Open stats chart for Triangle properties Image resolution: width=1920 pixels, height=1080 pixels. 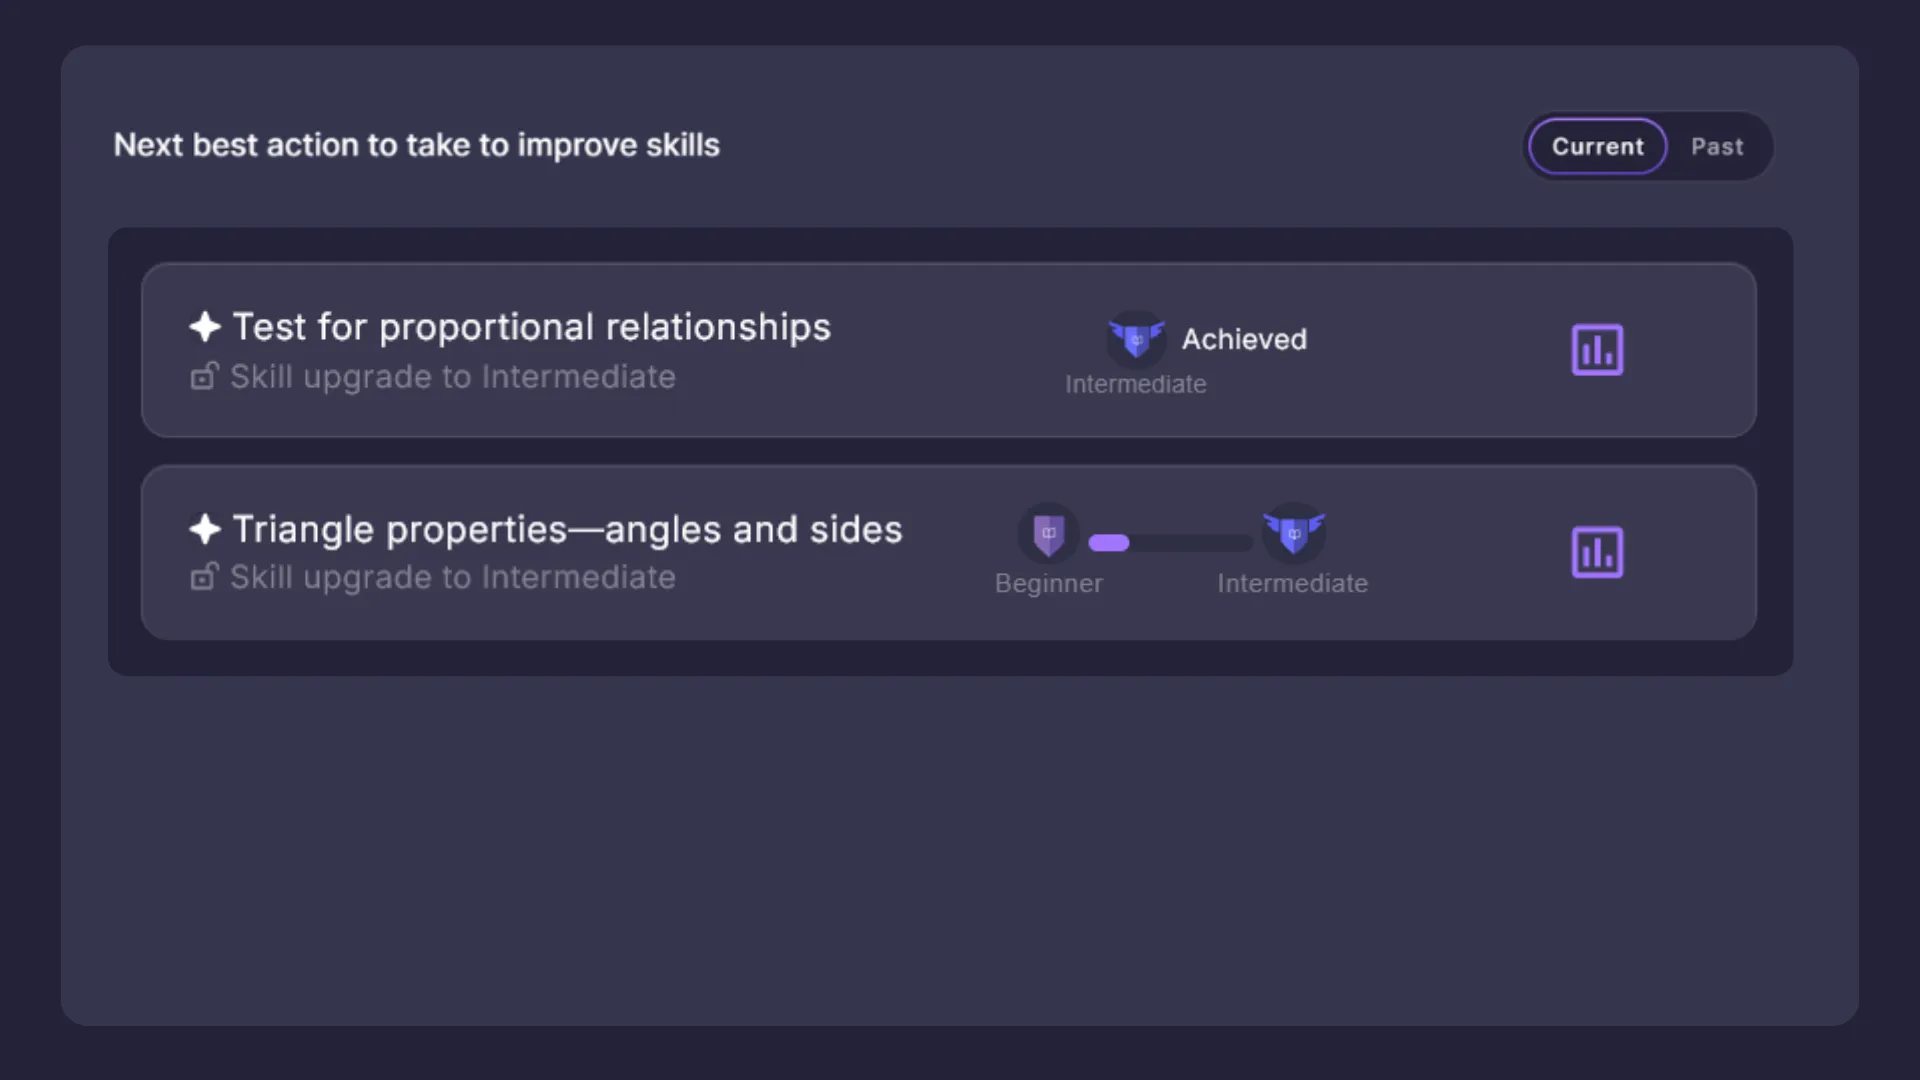click(x=1597, y=552)
